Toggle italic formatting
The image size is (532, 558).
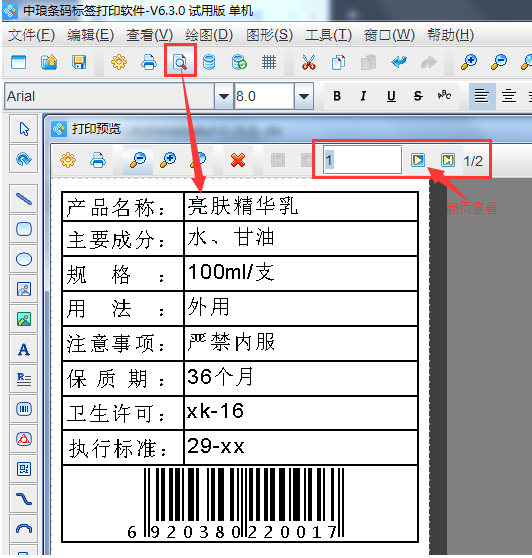pos(363,96)
